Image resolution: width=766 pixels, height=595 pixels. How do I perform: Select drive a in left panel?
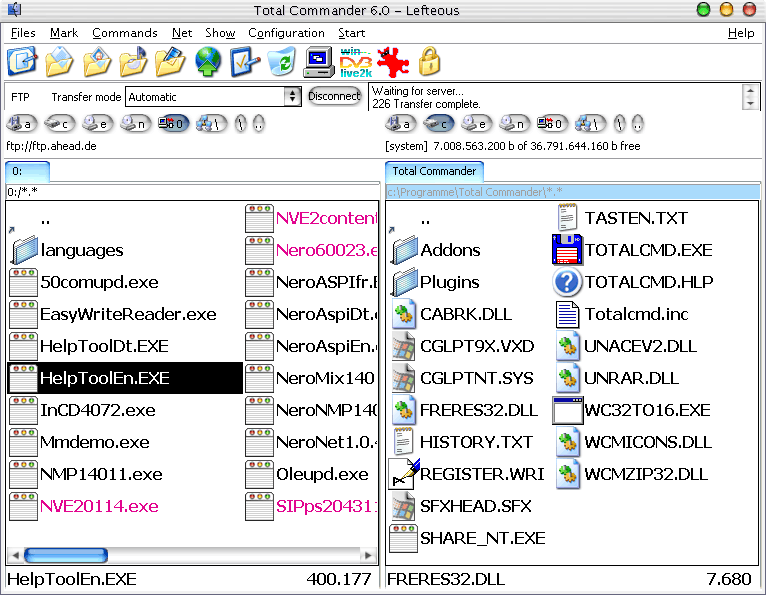coord(21,124)
